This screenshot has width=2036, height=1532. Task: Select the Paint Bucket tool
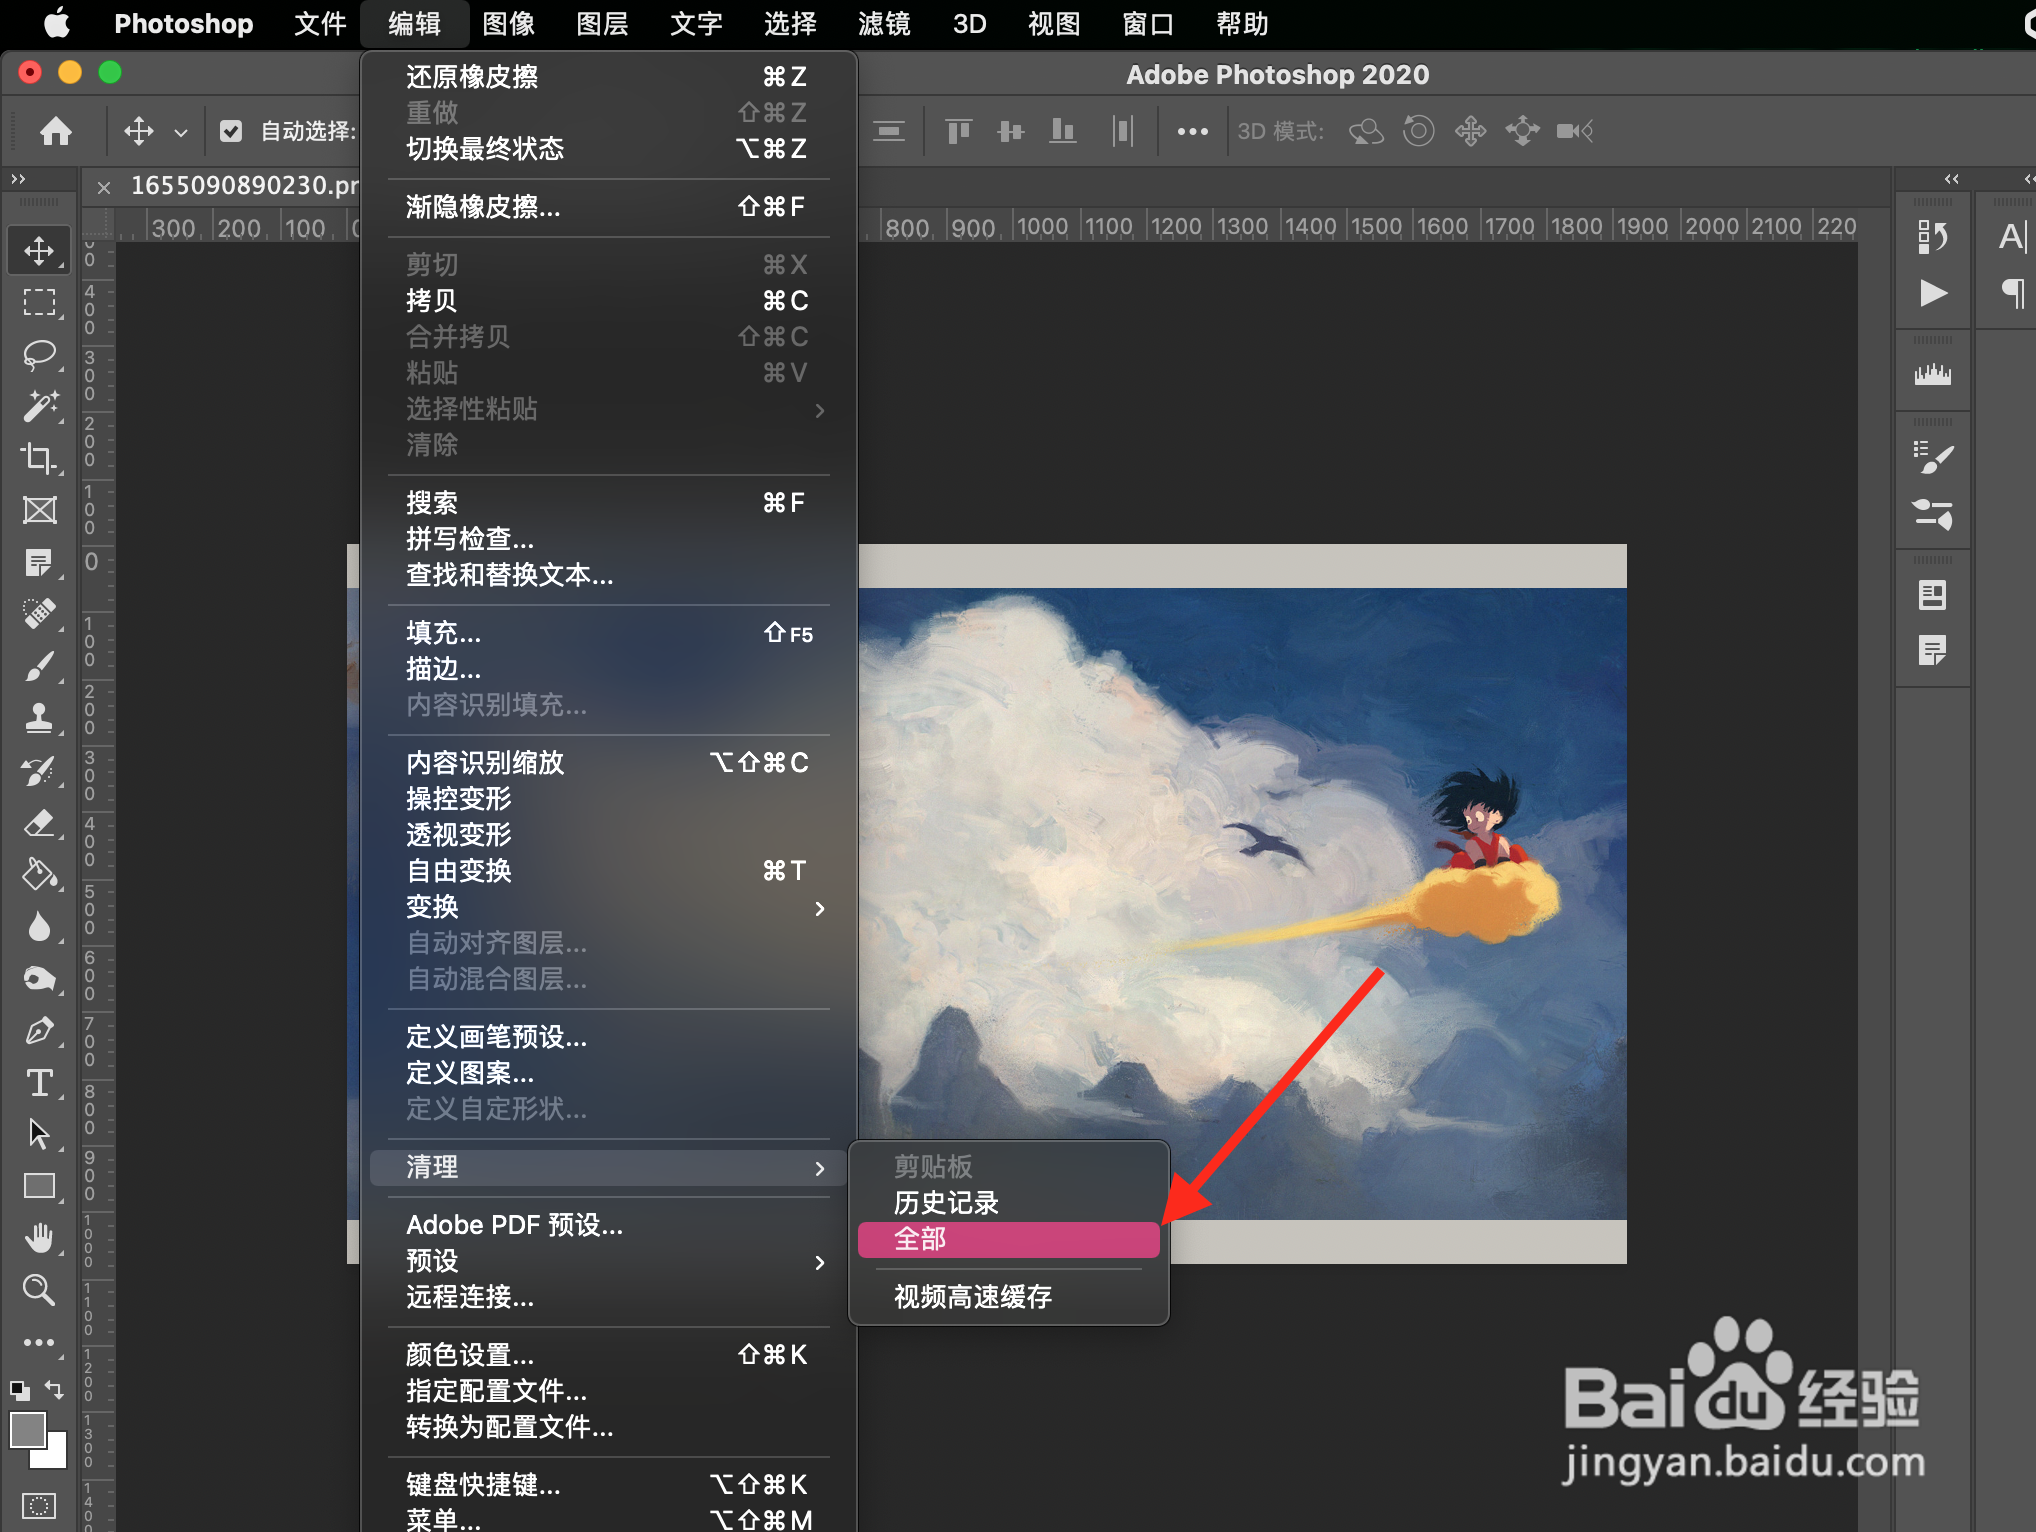(39, 874)
